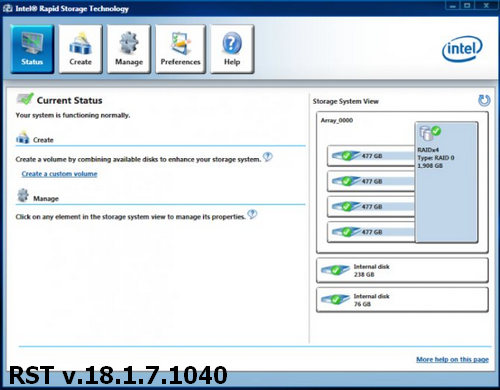
Task: Select the 238 GB internal disk
Action: click(x=402, y=270)
